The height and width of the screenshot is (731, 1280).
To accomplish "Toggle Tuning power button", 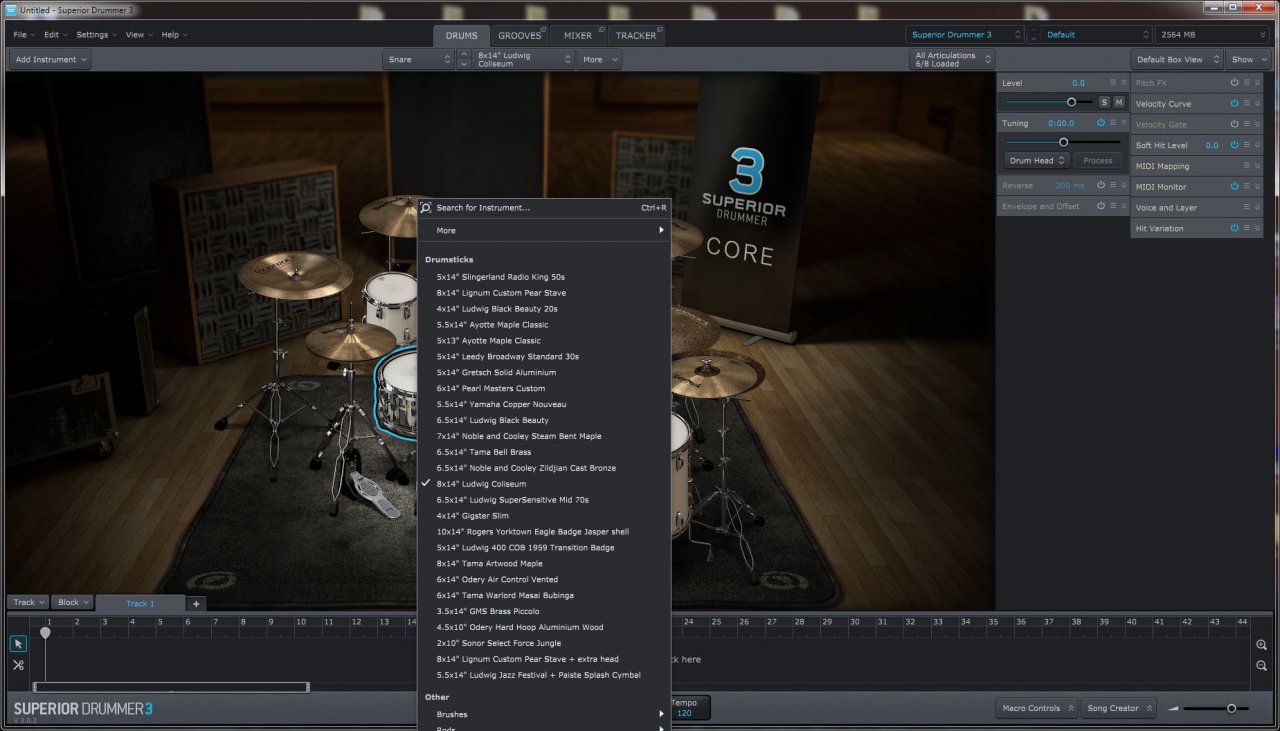I will click(x=1100, y=122).
